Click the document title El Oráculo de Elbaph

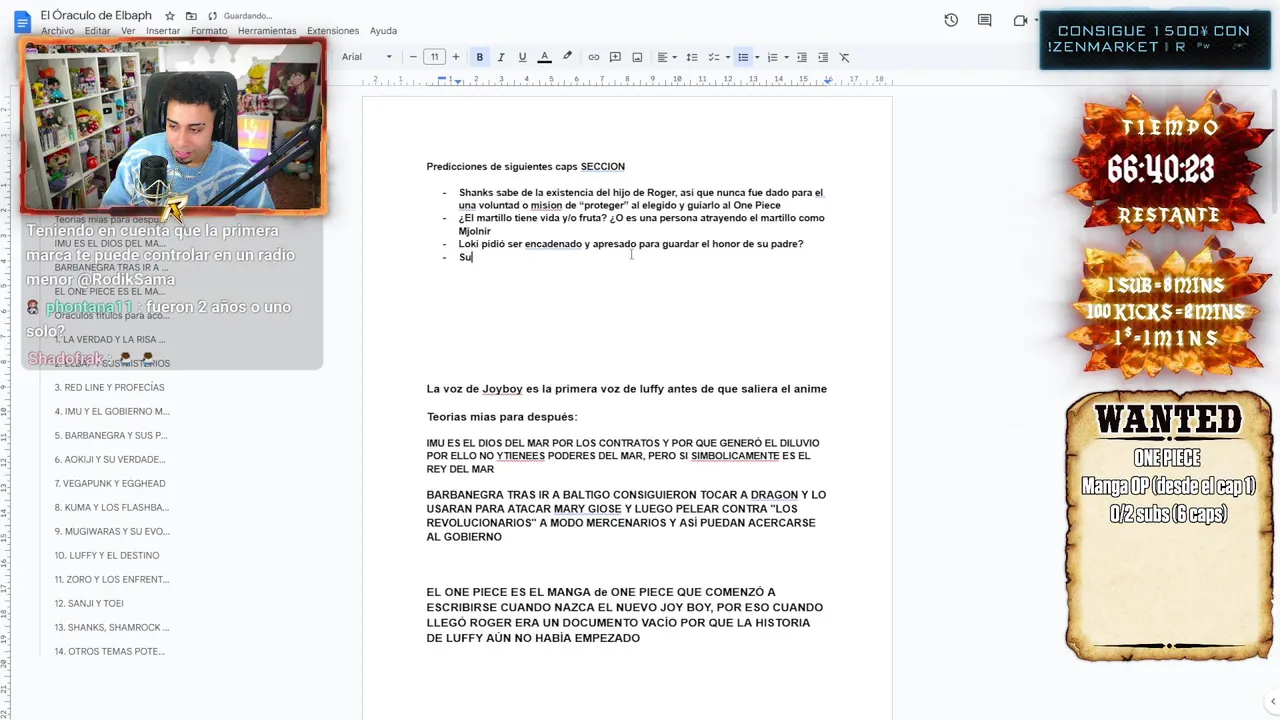point(96,15)
